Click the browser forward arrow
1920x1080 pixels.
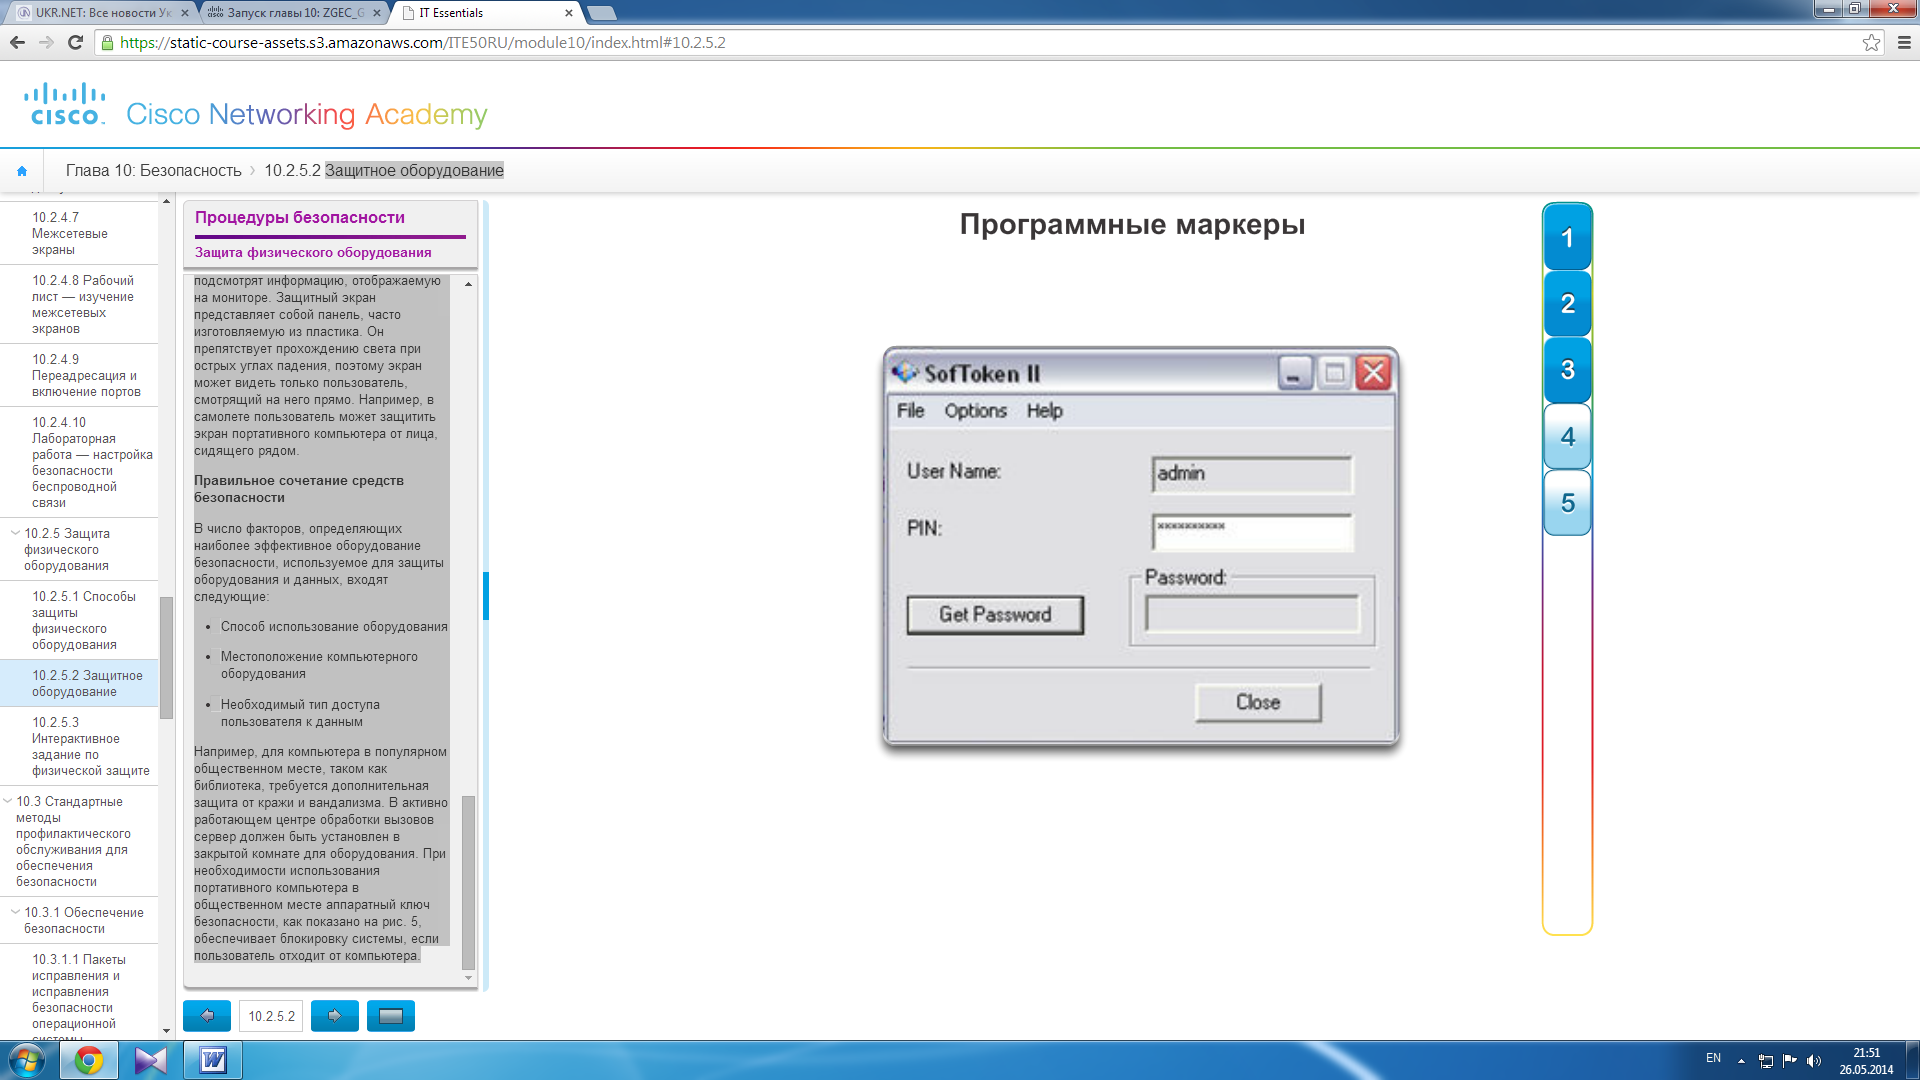coord(46,42)
